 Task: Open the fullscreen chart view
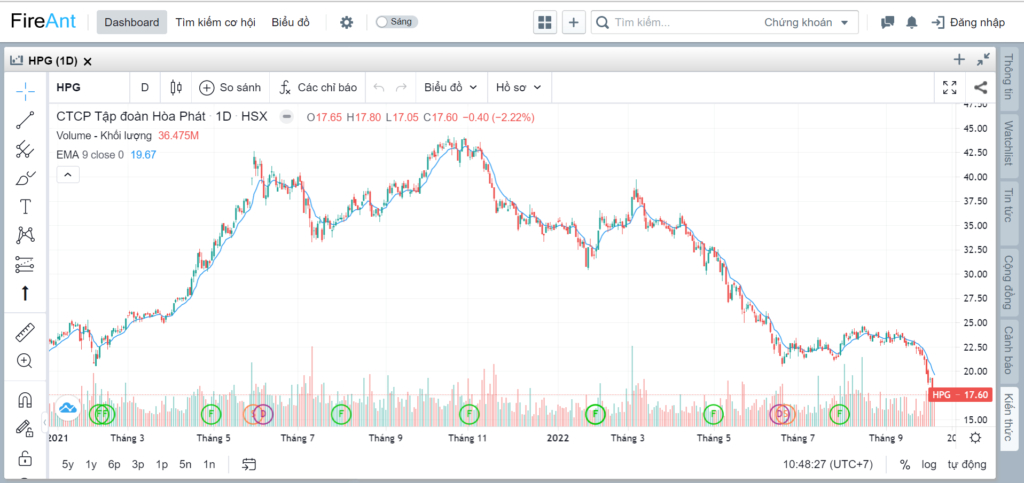(x=950, y=87)
